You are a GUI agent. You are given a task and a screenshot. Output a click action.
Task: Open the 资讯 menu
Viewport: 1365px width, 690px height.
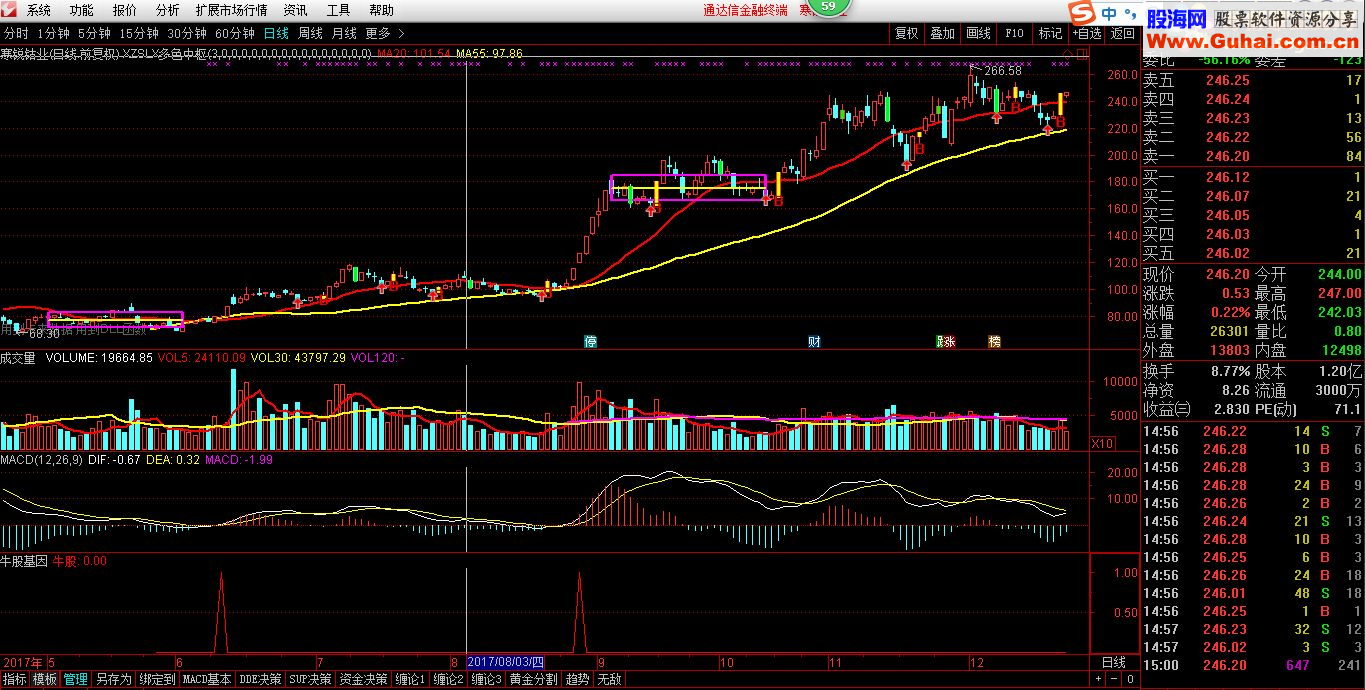295,10
